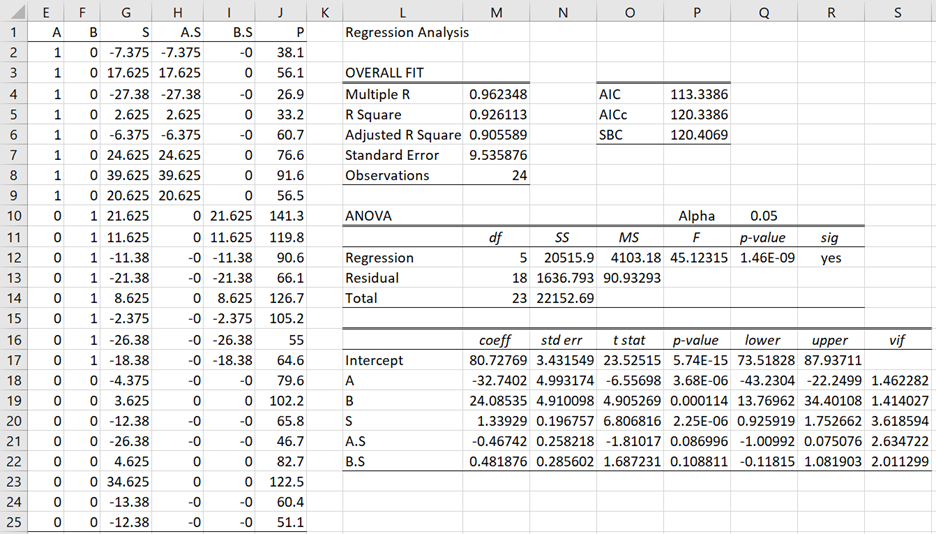The width and height of the screenshot is (936, 534).
Task: Select the SBC value 120.4069
Action: [x=698, y=135]
